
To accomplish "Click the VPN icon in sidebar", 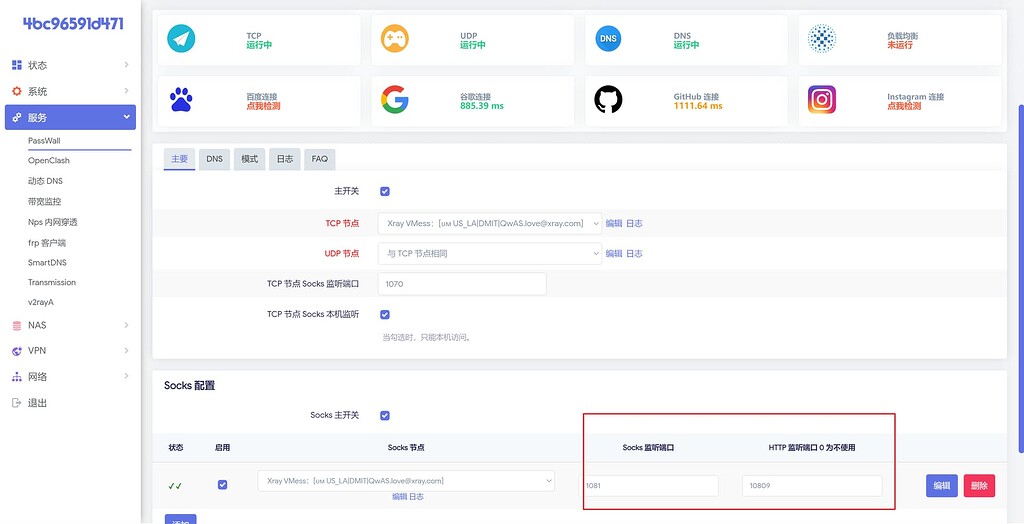I will [x=17, y=351].
